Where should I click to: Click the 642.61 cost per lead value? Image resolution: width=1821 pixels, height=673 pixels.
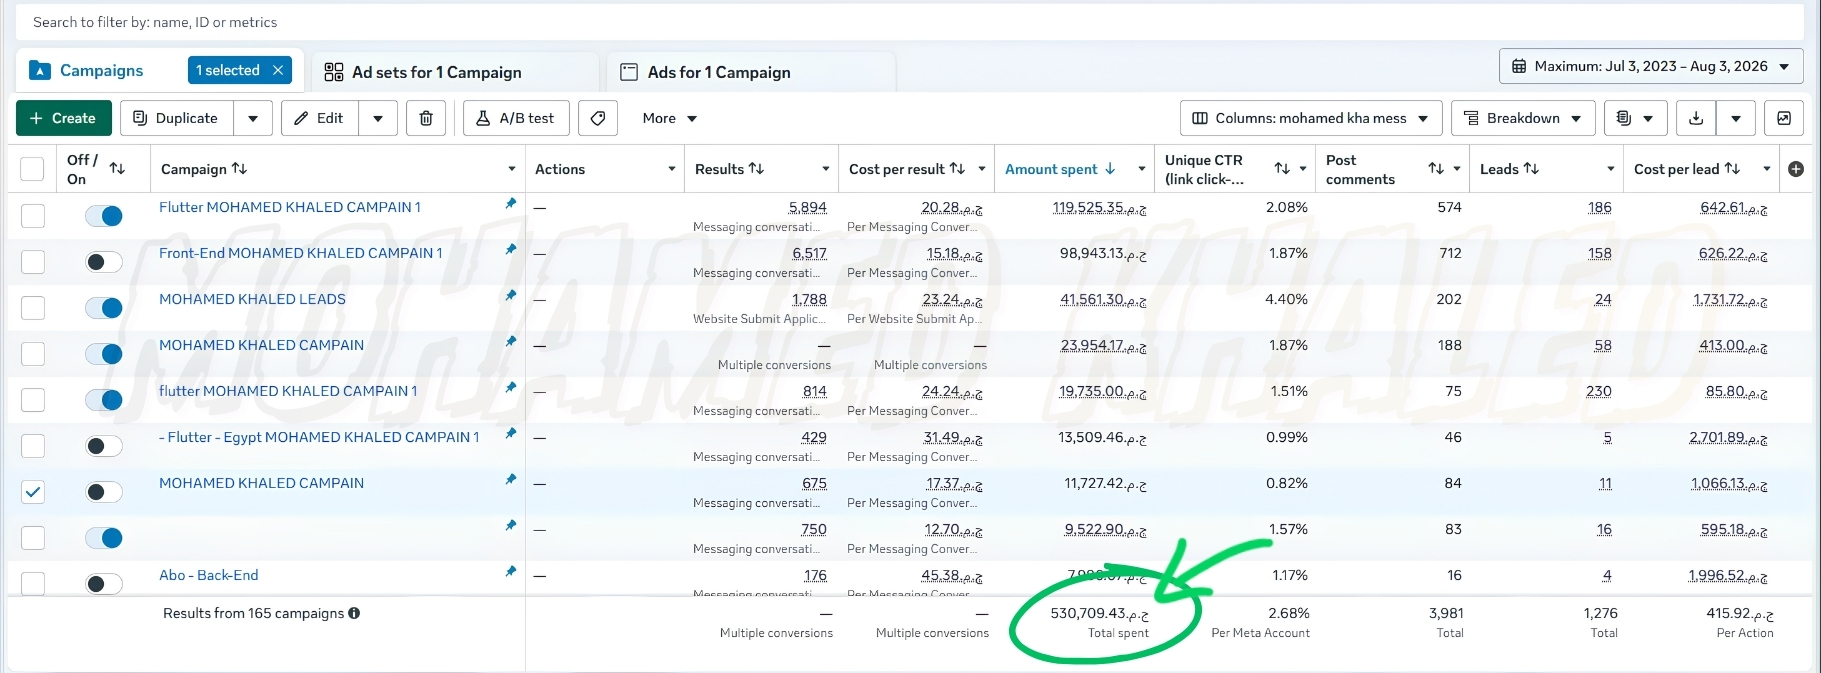coord(1734,208)
